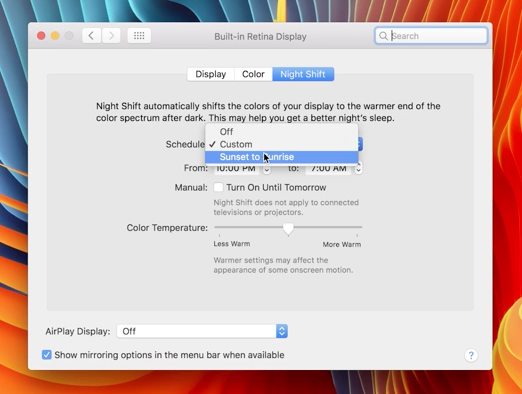
Task: Enable Turn On Until Tomorrow checkbox
Action: coord(218,187)
